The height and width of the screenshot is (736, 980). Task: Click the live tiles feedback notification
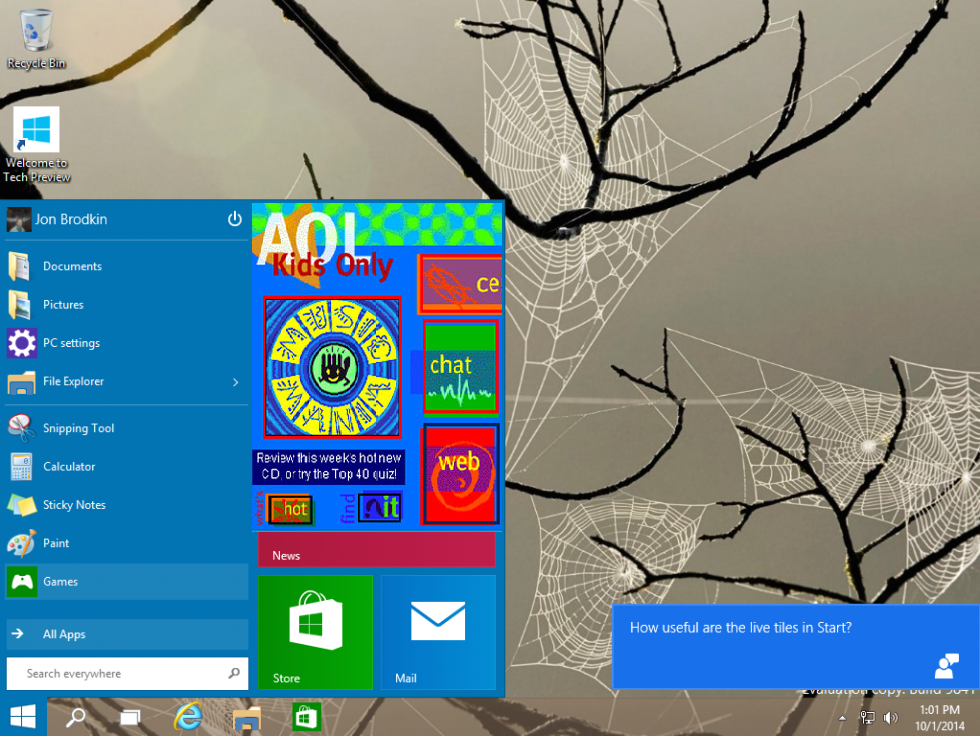click(795, 646)
